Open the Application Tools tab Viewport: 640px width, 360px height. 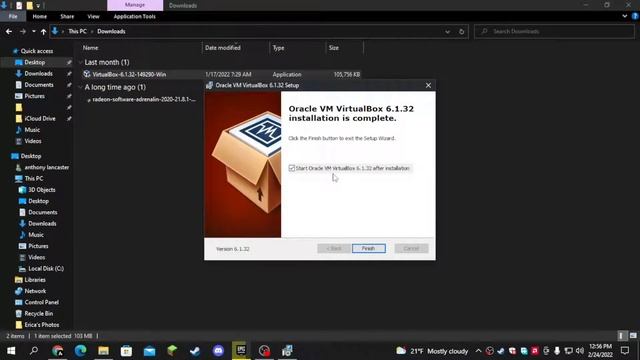(x=135, y=16)
